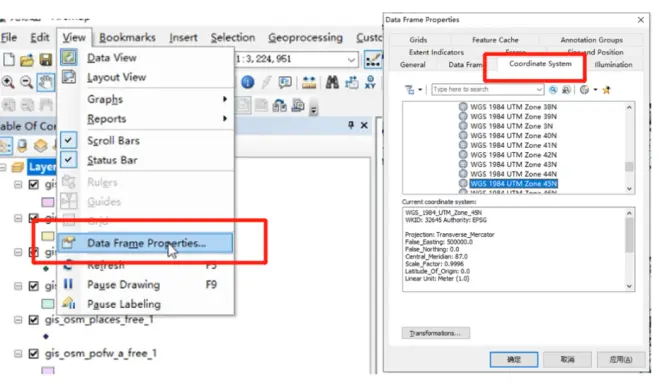Click the New document icon

(8, 59)
